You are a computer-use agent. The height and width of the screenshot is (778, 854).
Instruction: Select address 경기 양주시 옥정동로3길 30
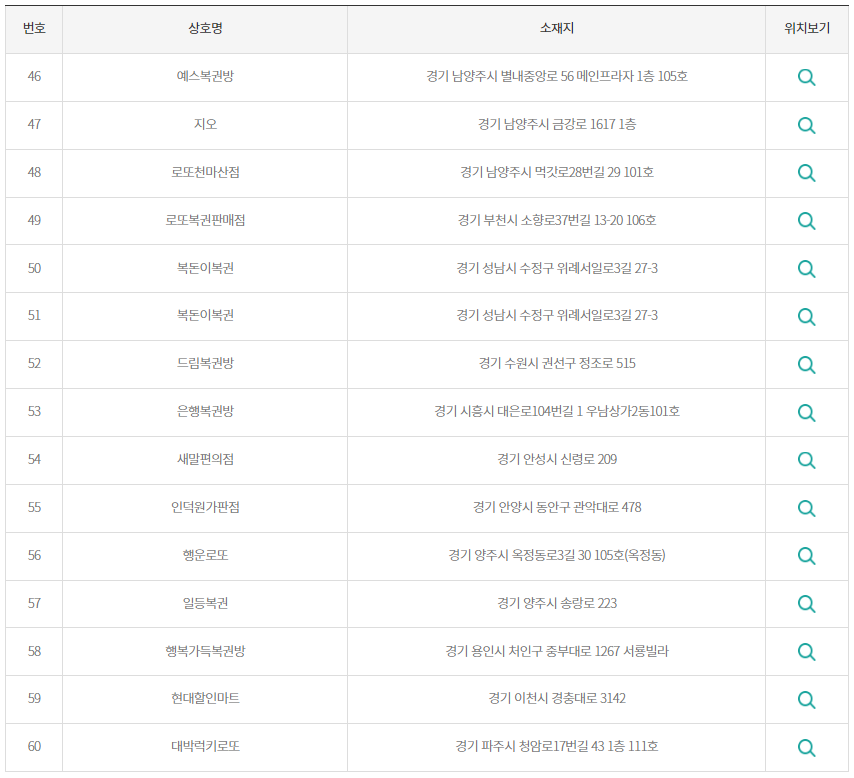pyautogui.click(x=520, y=555)
